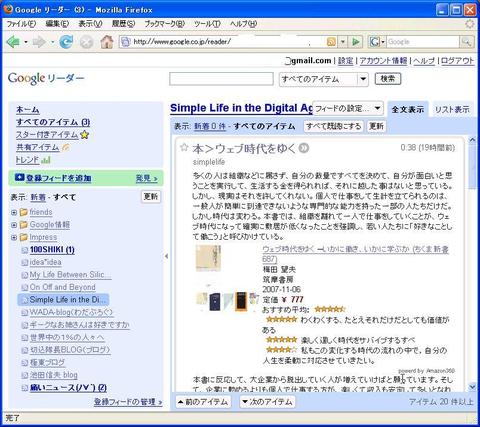Open the フィードの設定 dropdown
Screen dimensions: 480x427
point(348,108)
